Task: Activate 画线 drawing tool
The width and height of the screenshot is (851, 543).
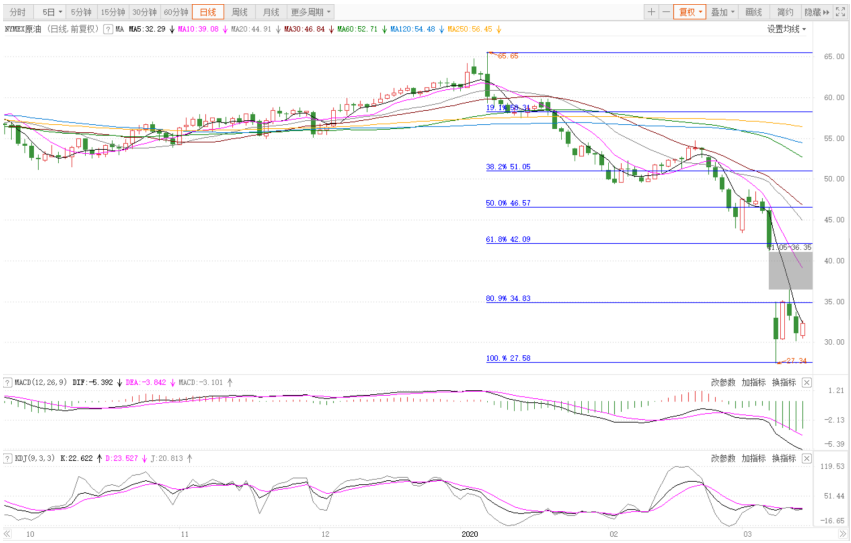Action: [753, 12]
